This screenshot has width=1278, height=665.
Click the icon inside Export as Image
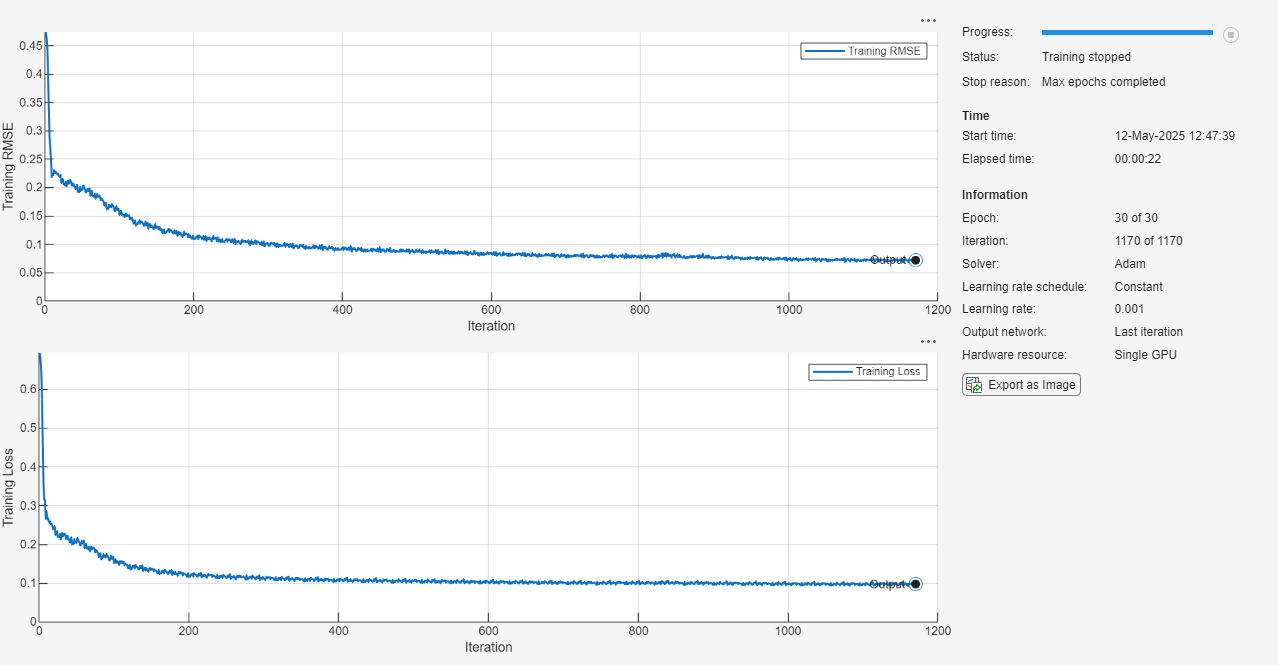click(974, 385)
